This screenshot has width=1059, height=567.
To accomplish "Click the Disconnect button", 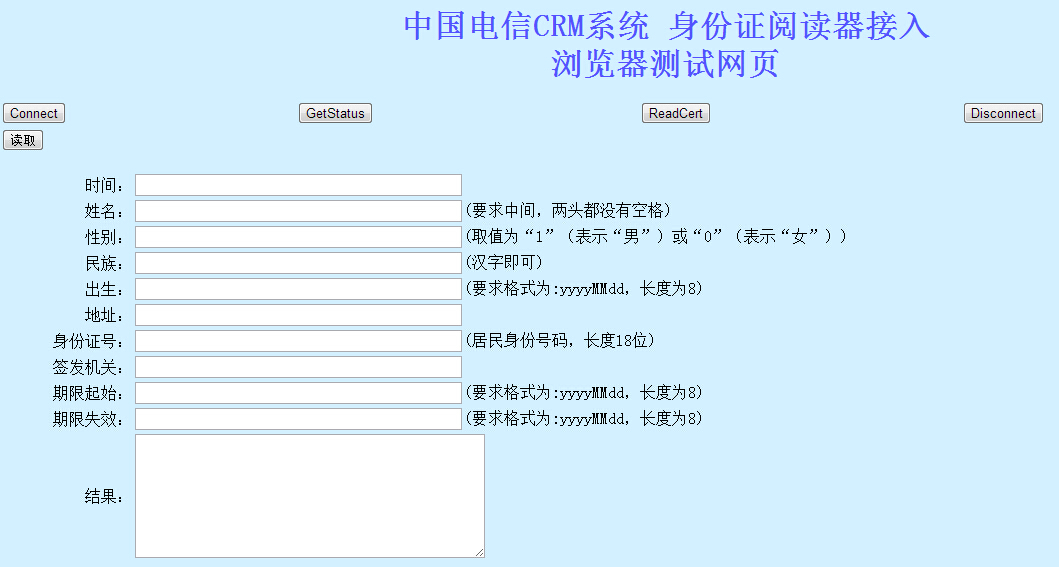I will point(1003,113).
